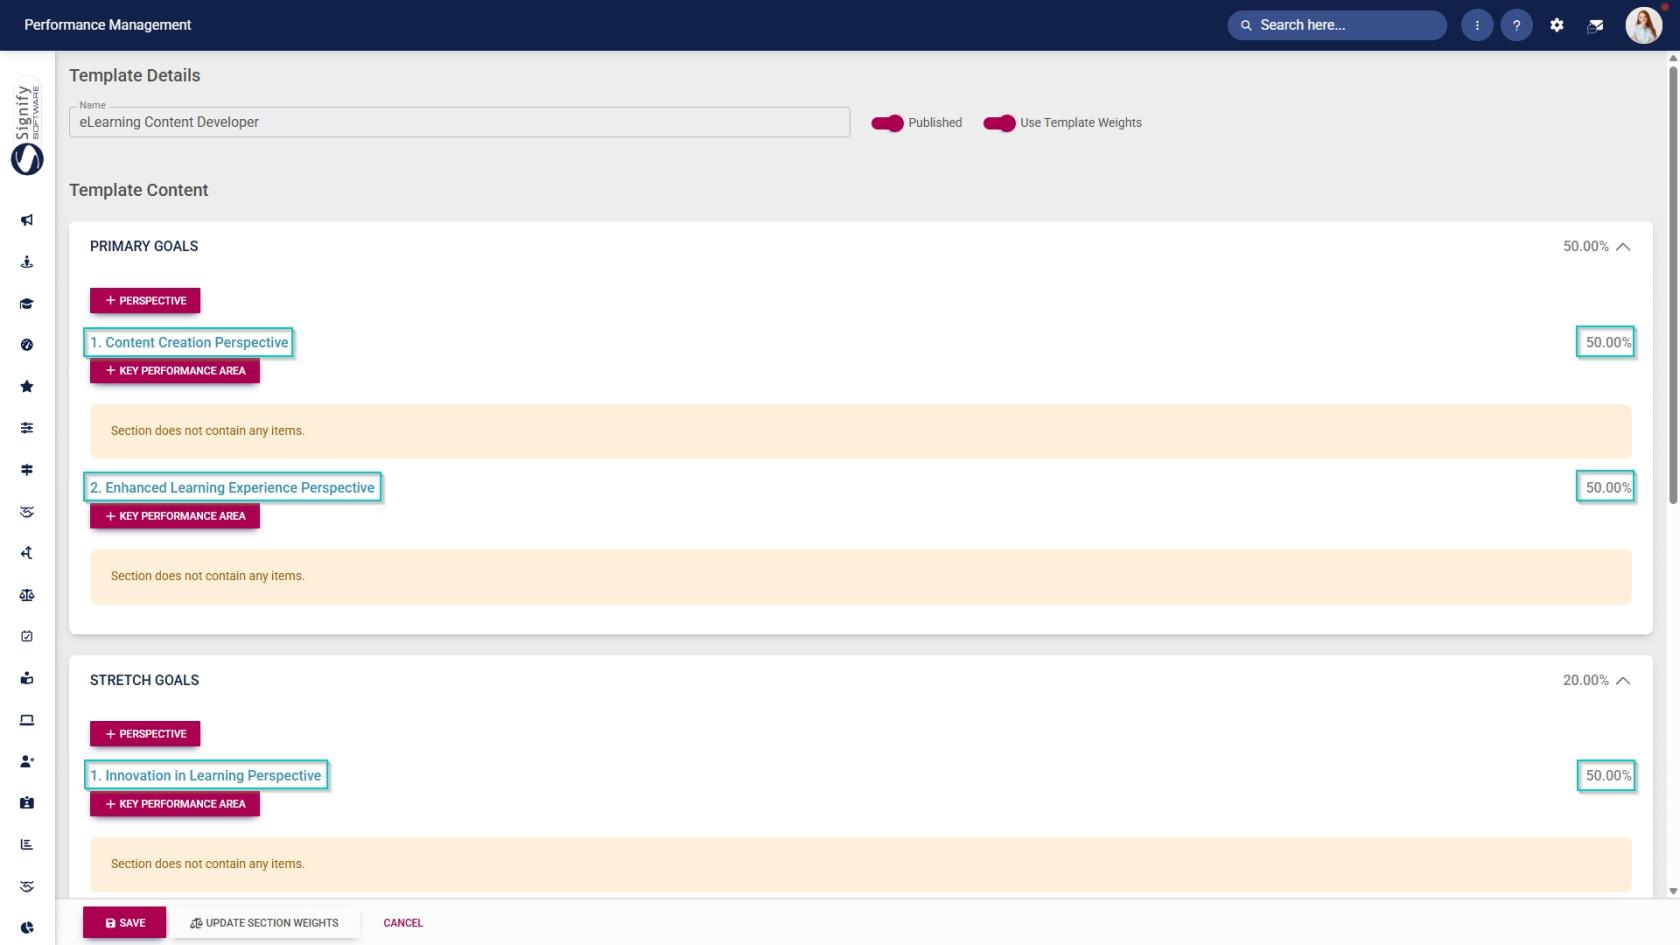The width and height of the screenshot is (1680, 945).
Task: Click the Performance Management header title
Action: pyautogui.click(x=108, y=25)
